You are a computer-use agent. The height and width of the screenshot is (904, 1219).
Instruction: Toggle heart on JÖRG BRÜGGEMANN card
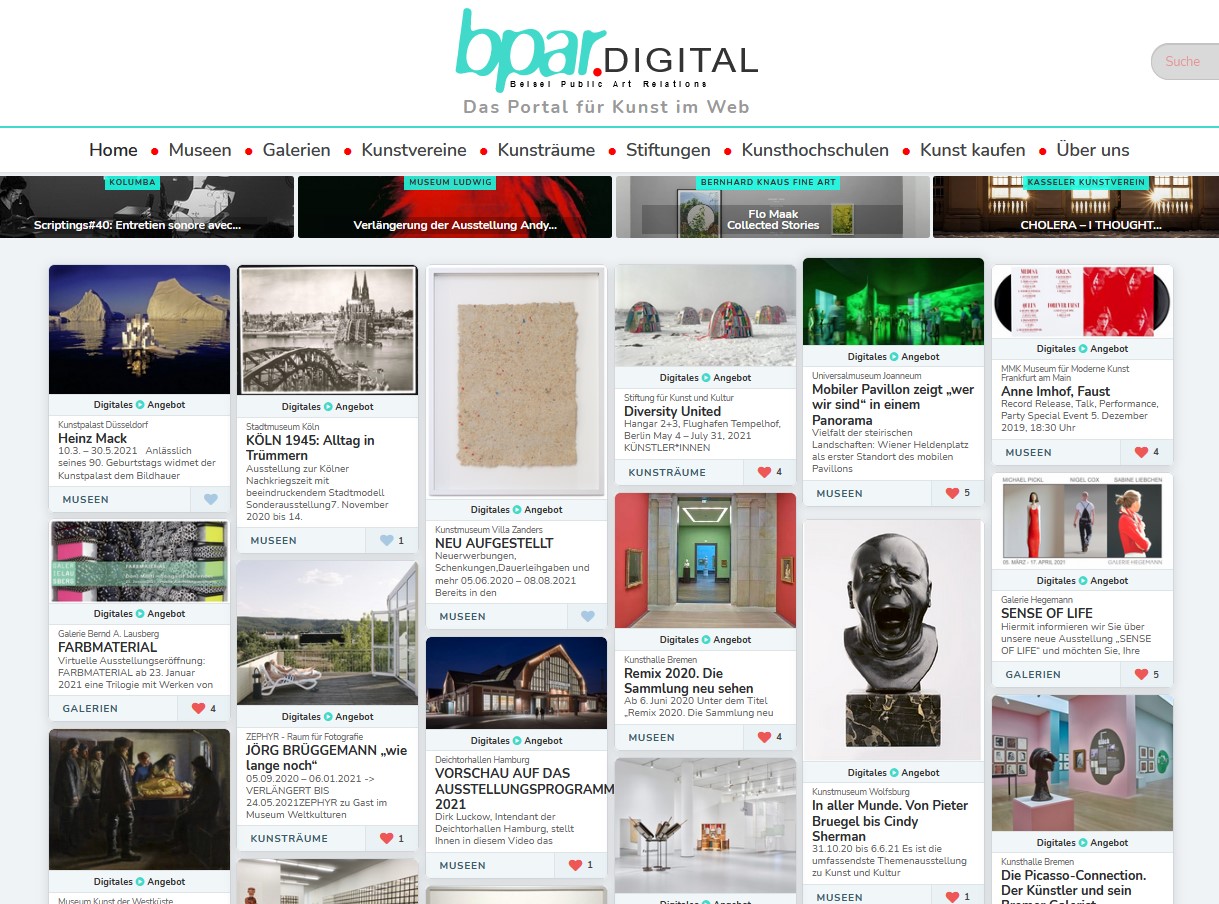click(387, 838)
